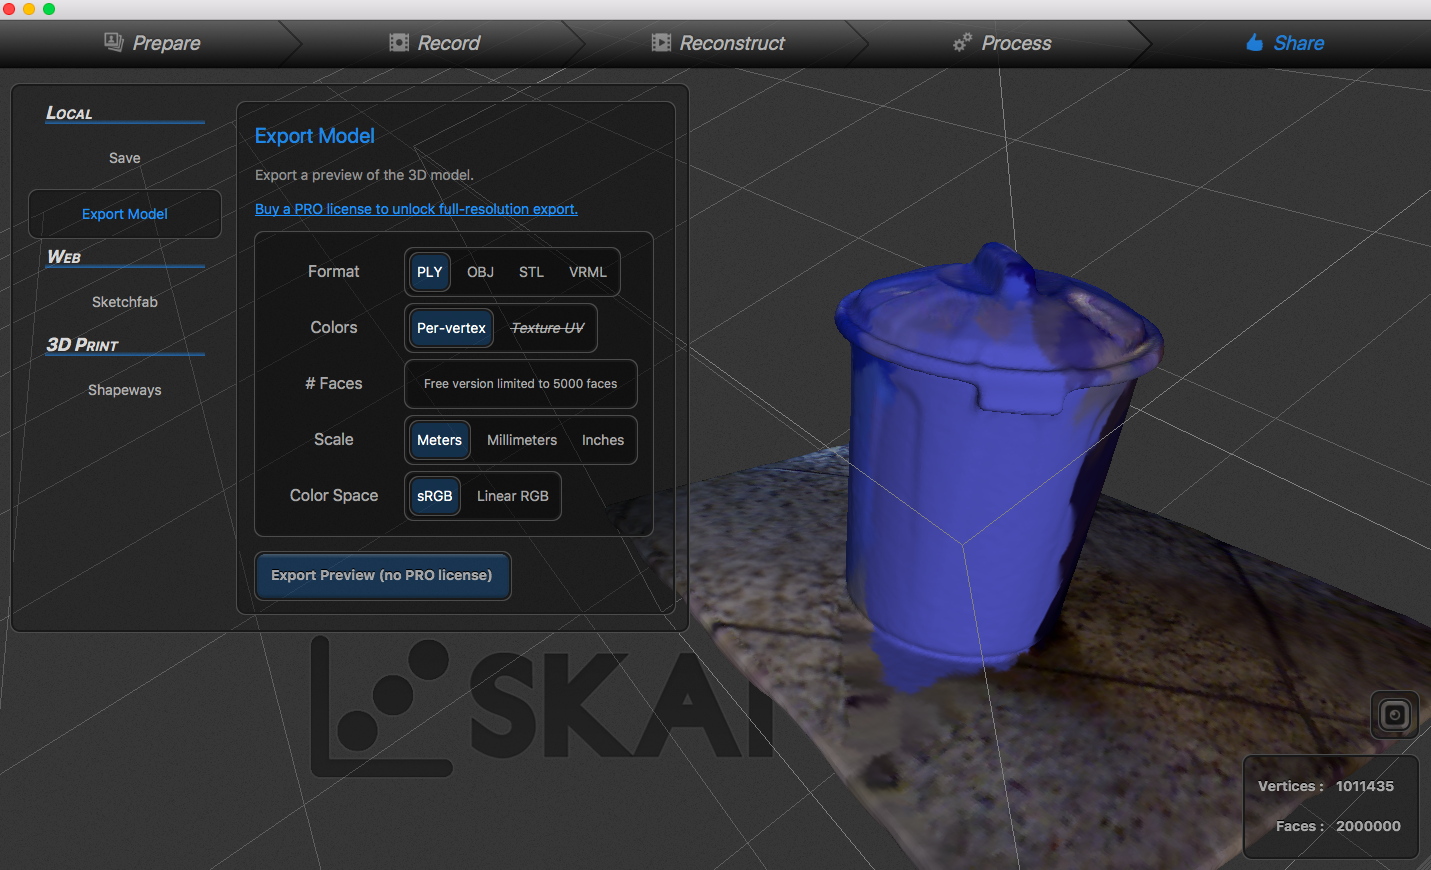
Task: Take a screenshot with the camera icon
Action: (1395, 715)
